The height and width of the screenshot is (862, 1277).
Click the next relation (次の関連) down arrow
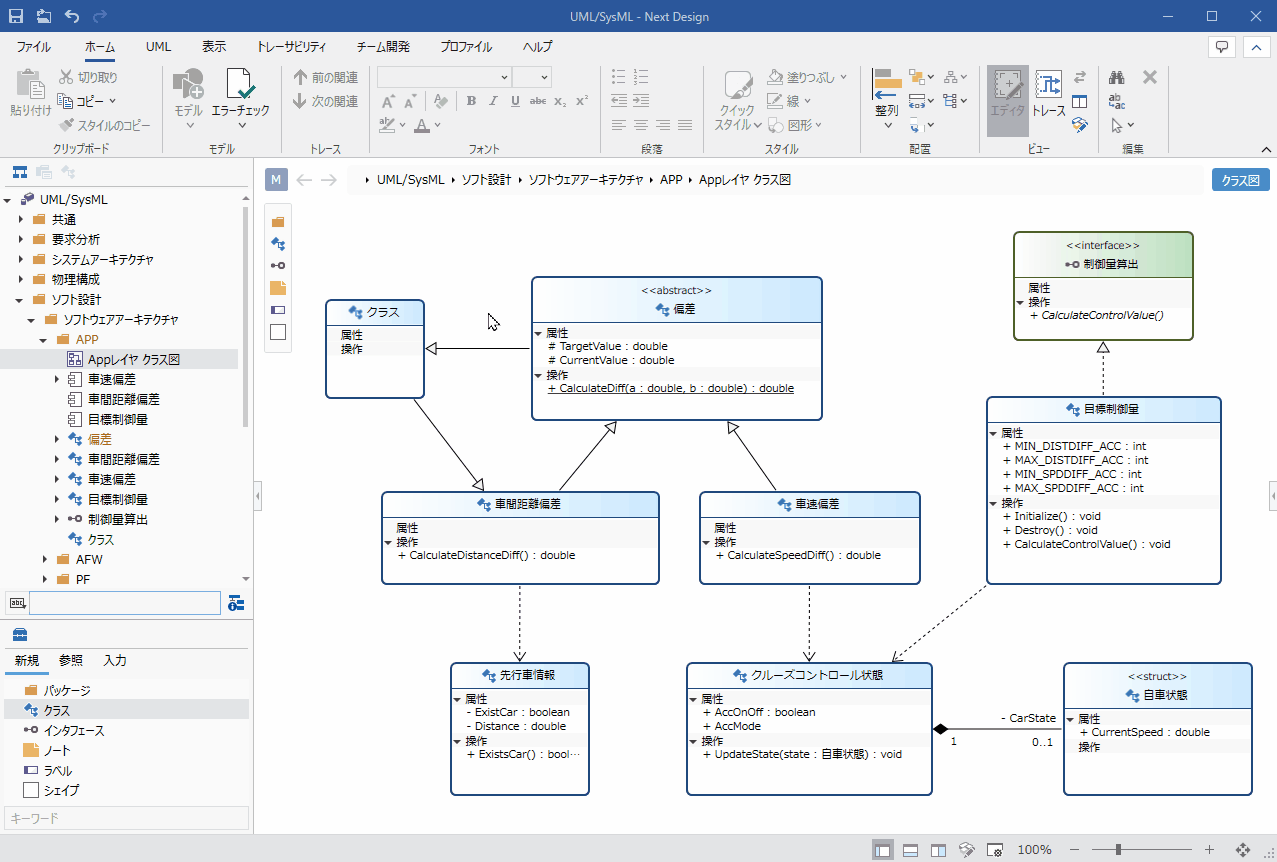(300, 101)
